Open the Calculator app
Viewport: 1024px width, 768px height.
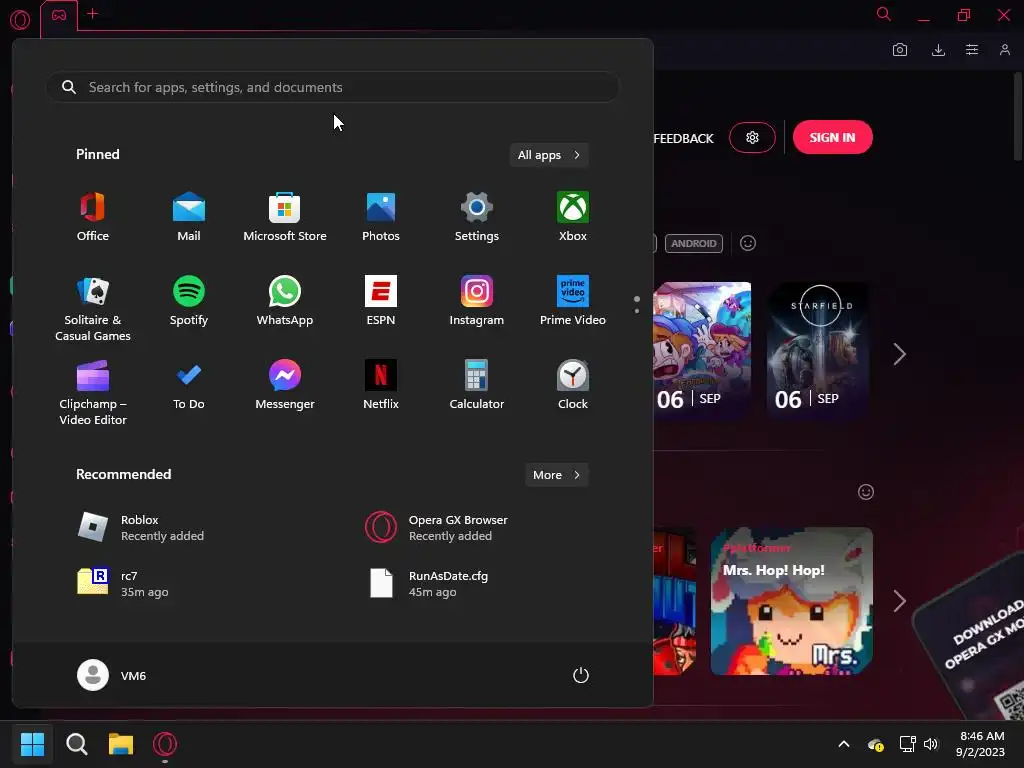[x=477, y=386]
